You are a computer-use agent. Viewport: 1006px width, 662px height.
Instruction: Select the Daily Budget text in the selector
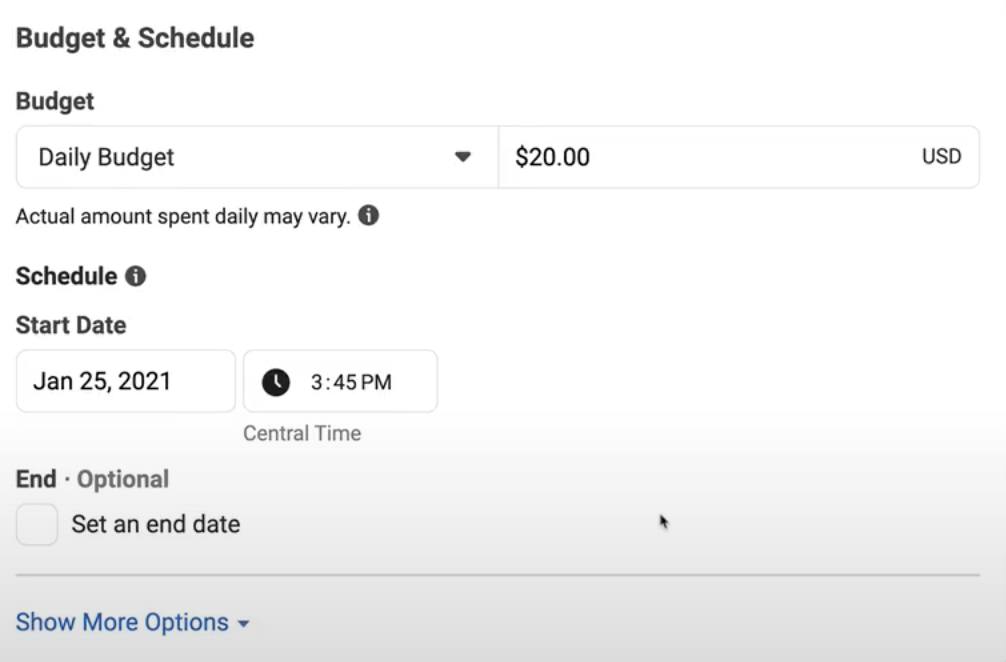tap(107, 157)
